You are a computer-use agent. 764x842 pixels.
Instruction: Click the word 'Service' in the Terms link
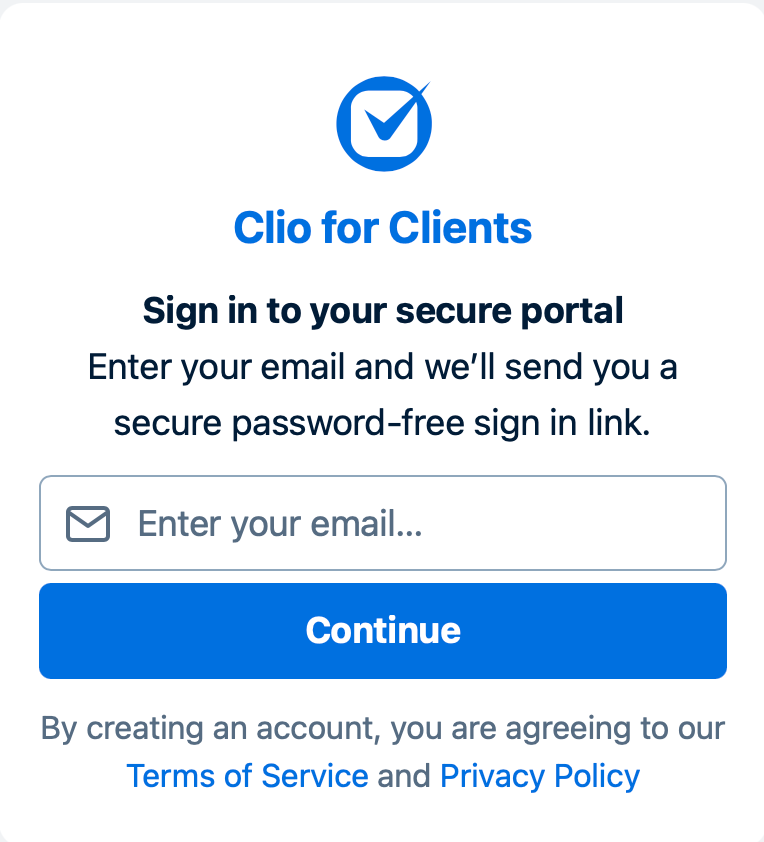tap(315, 776)
